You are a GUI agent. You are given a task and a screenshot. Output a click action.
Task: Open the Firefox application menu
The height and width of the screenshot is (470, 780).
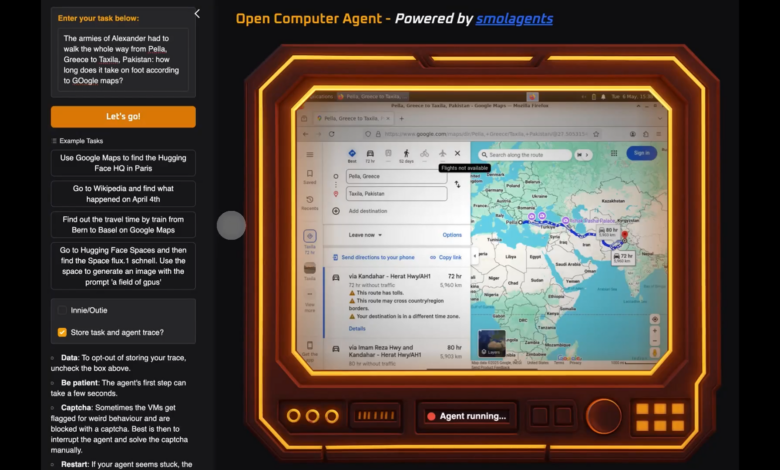pyautogui.click(x=659, y=134)
